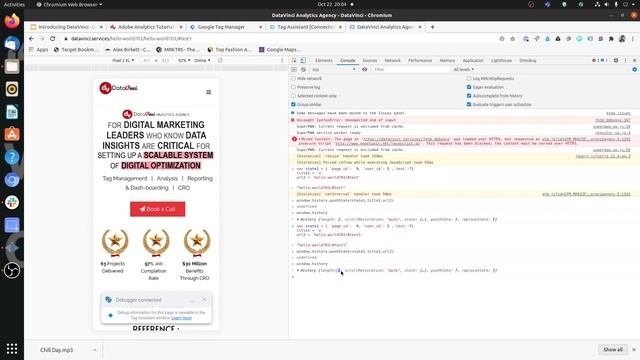Open Rhythmbox from the dock
The image size is (640, 360).
click(12, 89)
